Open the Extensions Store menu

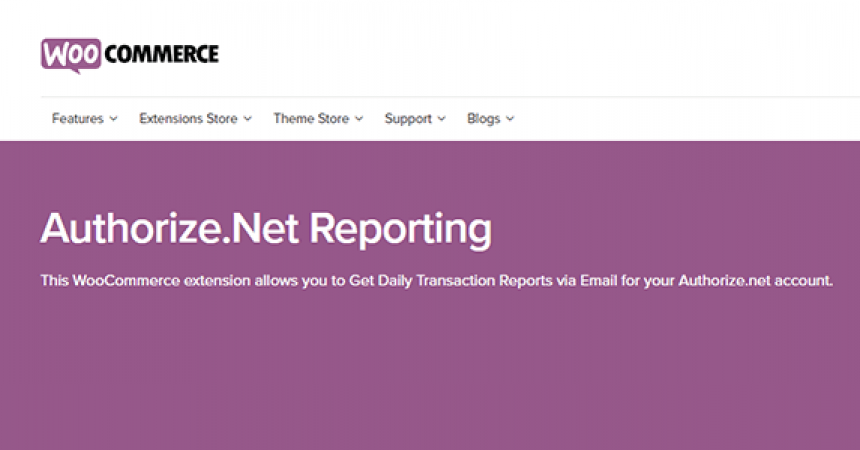188,119
